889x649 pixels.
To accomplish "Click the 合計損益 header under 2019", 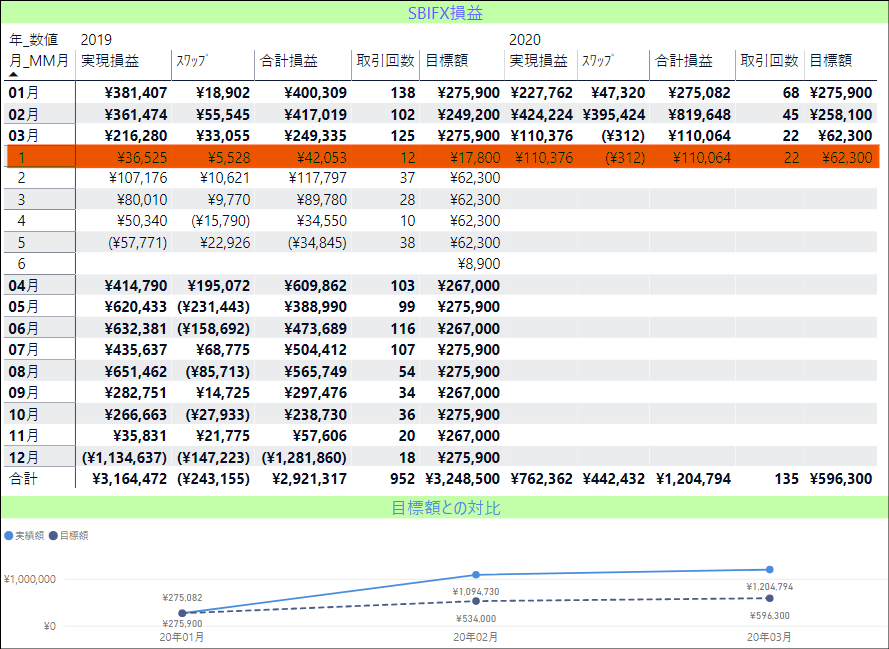I will (x=289, y=61).
